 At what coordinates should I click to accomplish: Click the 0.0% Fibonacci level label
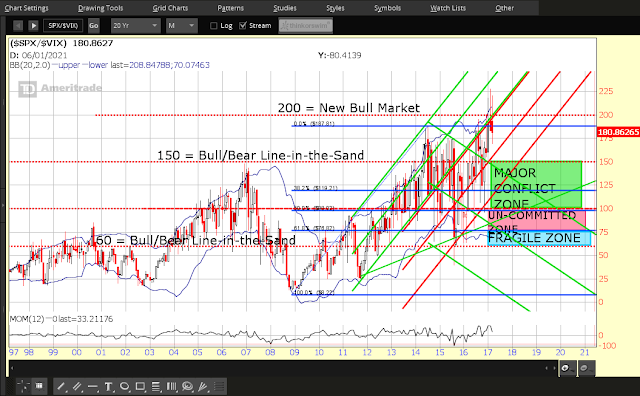click(314, 123)
